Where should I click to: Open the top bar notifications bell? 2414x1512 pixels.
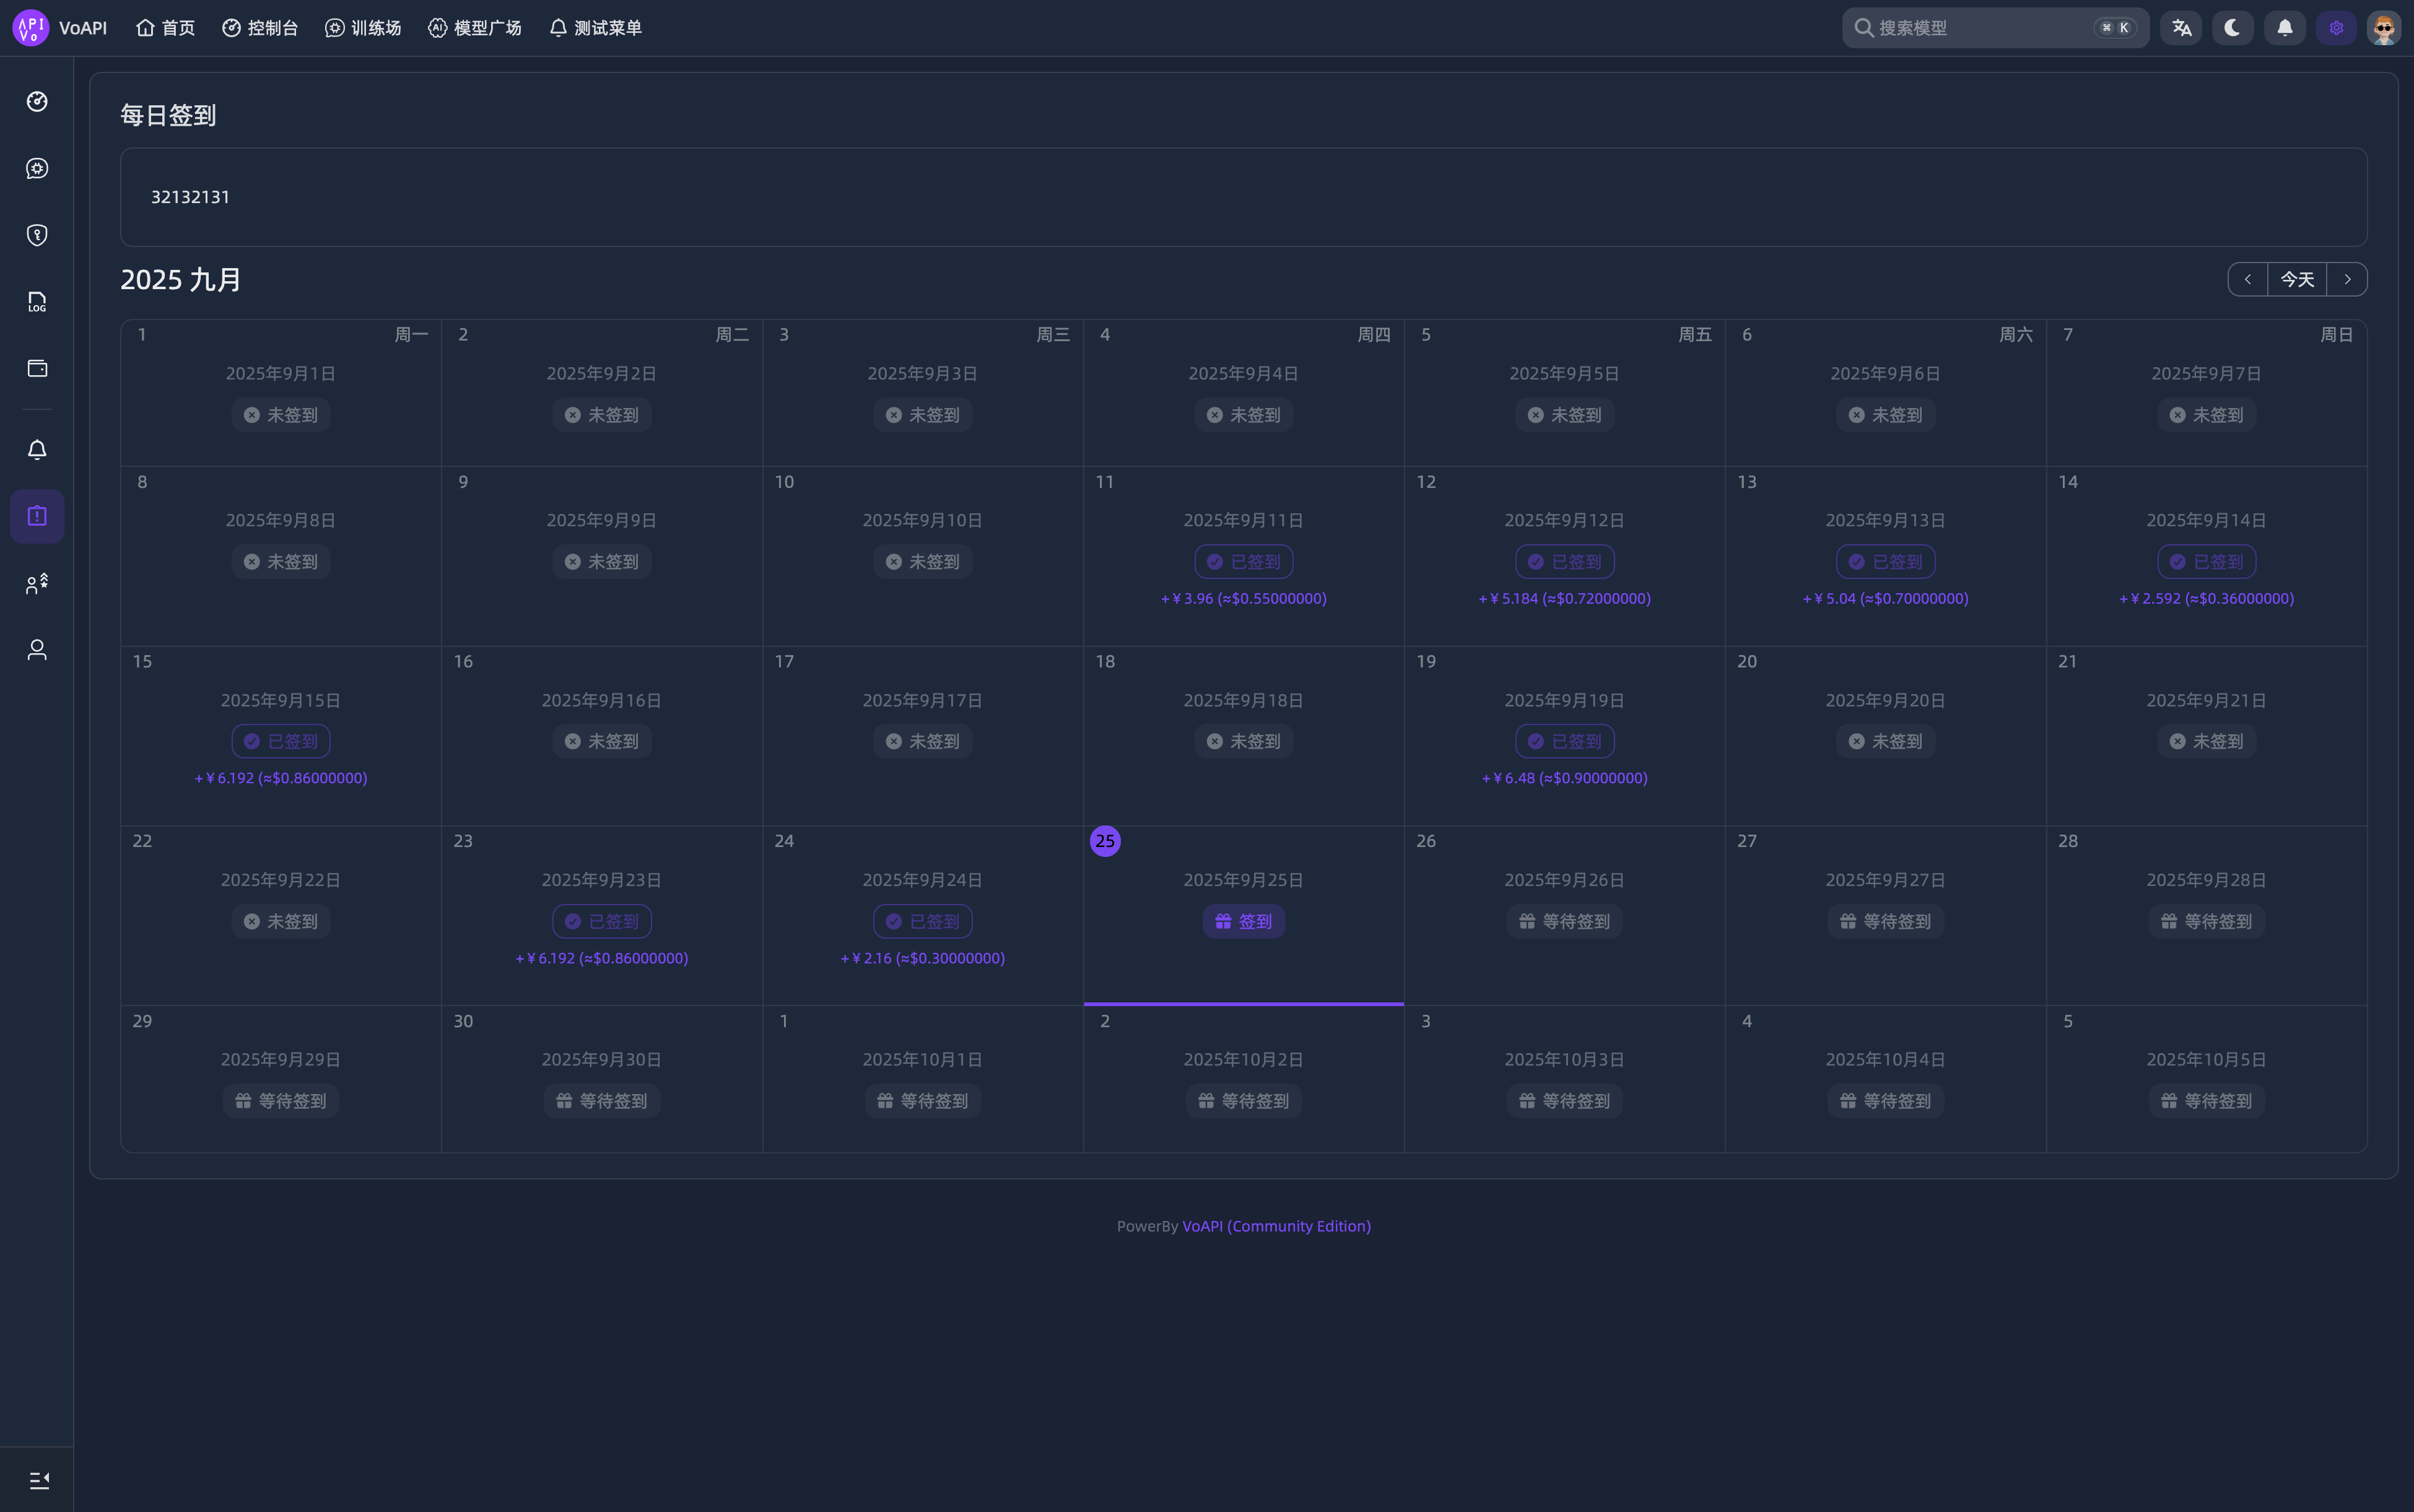2284,28
